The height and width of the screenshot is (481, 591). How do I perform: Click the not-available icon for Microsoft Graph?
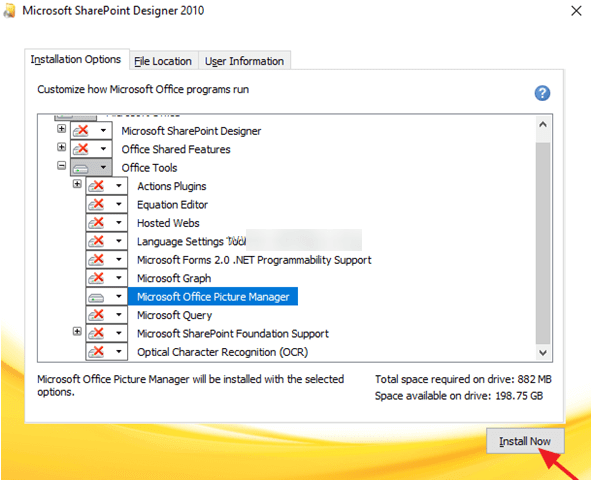96,278
